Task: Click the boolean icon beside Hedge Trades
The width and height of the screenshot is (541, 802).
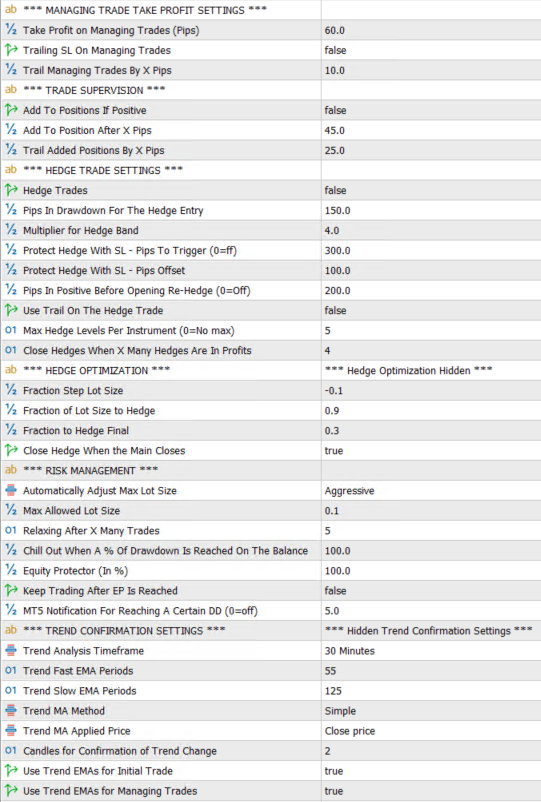Action: 11,190
